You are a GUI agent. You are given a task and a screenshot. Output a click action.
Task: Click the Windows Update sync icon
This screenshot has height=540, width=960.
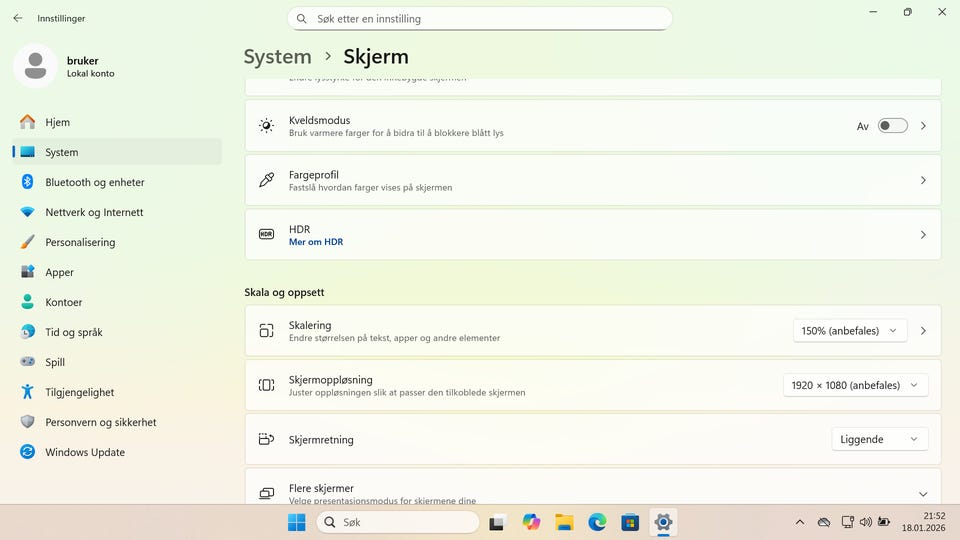coord(28,452)
